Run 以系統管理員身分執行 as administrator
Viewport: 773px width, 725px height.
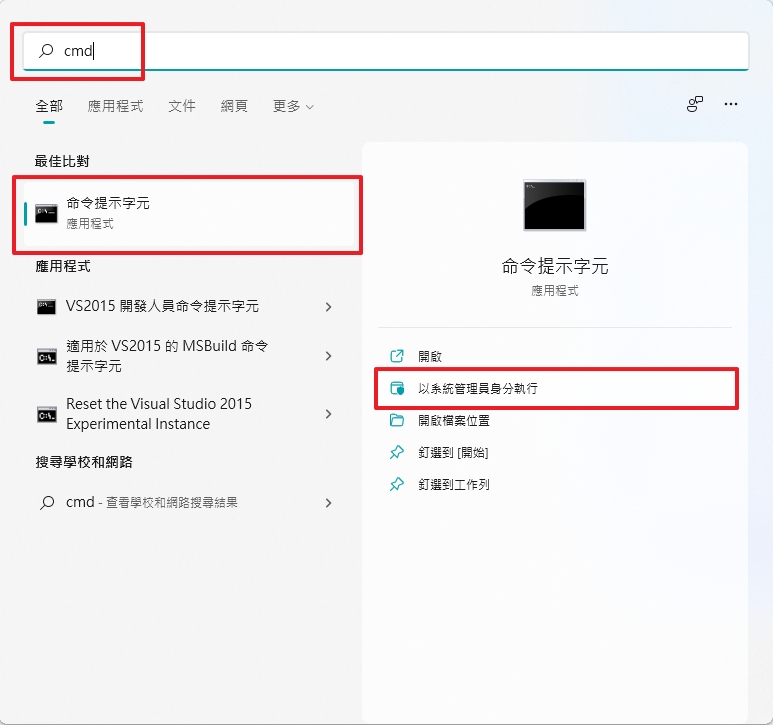point(478,388)
